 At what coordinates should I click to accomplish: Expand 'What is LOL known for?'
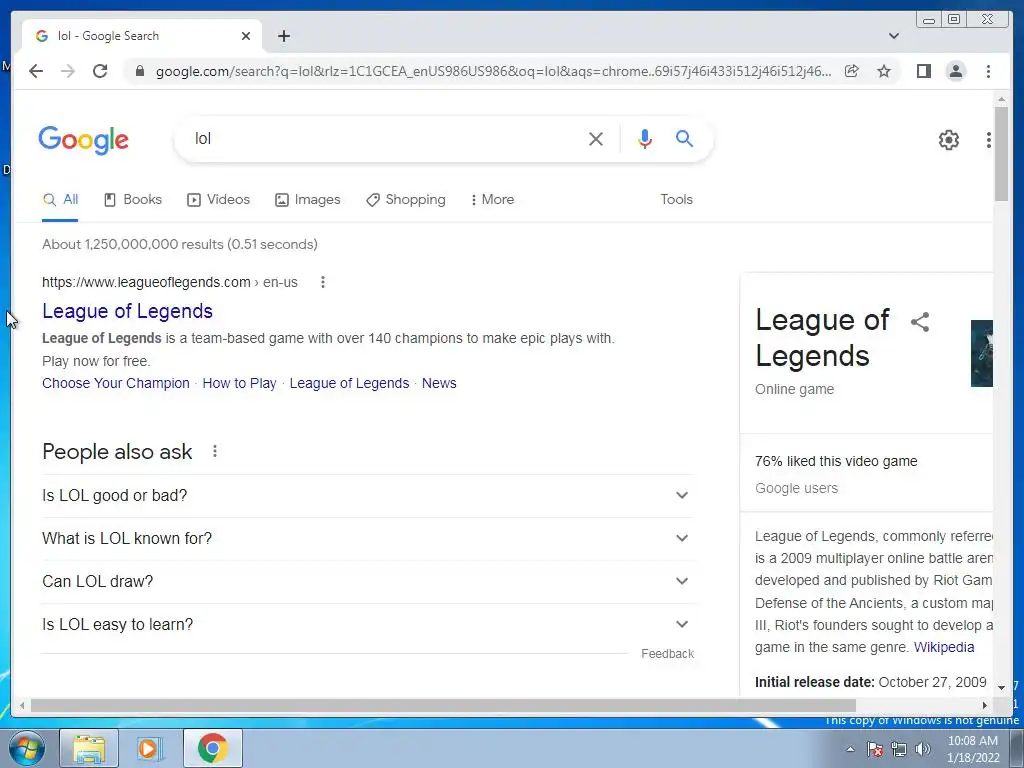pos(368,539)
